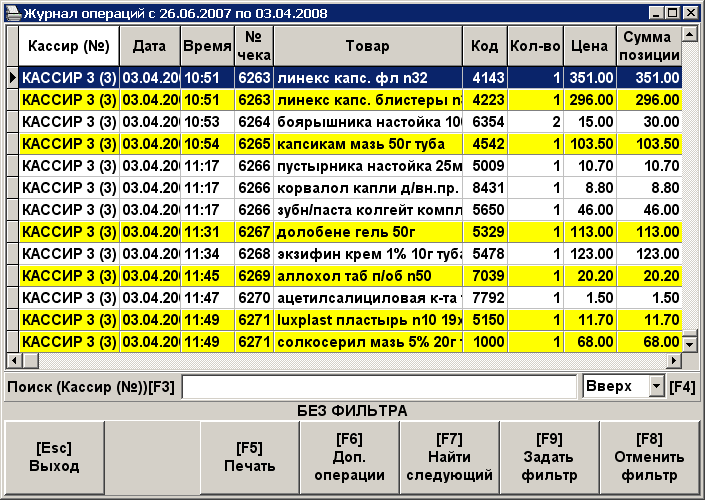The height and width of the screenshot is (500, 705).
Task: Click the vertical scrollbar down arrow
Action: (689, 343)
